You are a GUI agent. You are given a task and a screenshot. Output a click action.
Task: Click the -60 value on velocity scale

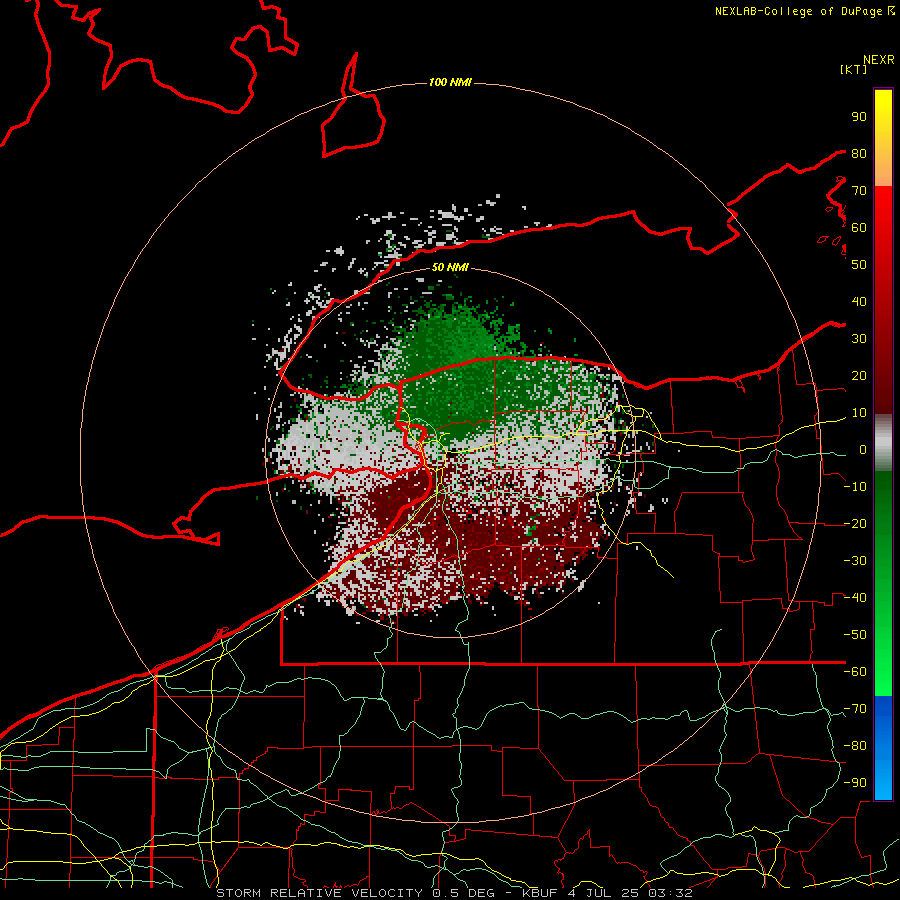pyautogui.click(x=855, y=672)
